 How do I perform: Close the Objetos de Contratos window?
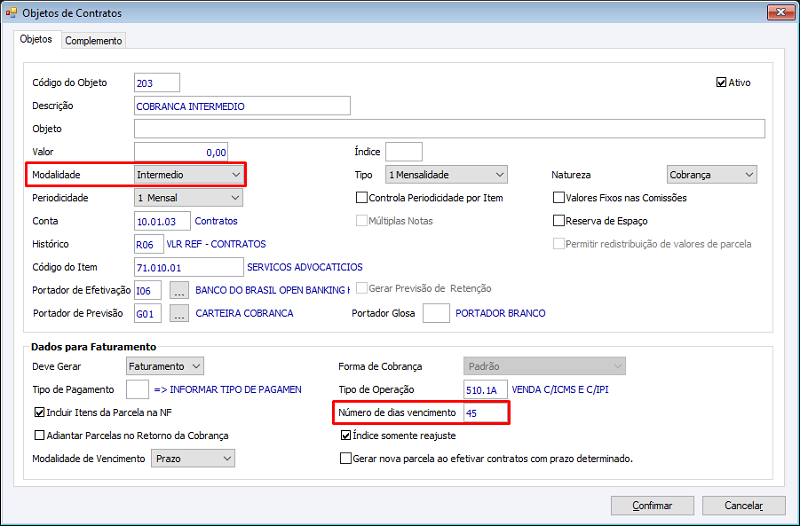pyautogui.click(x=781, y=12)
